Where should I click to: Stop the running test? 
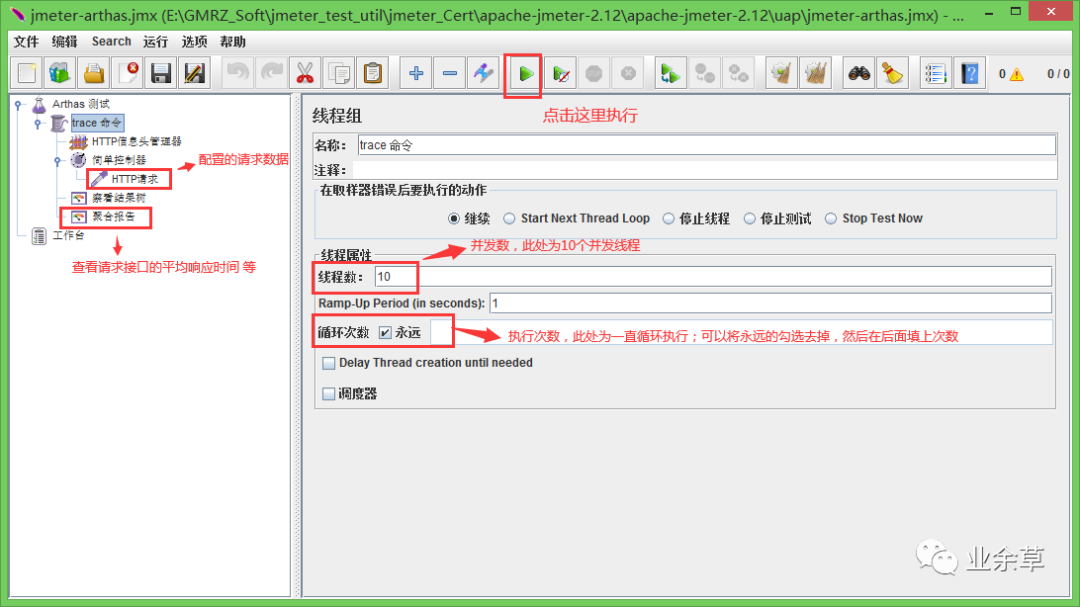[594, 73]
